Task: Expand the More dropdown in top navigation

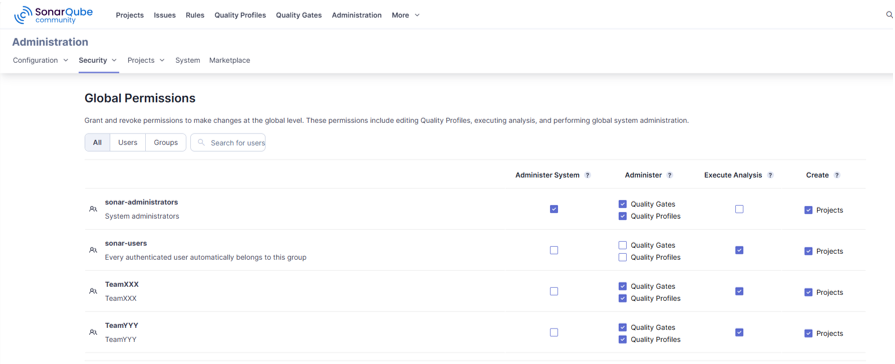Action: (x=405, y=15)
